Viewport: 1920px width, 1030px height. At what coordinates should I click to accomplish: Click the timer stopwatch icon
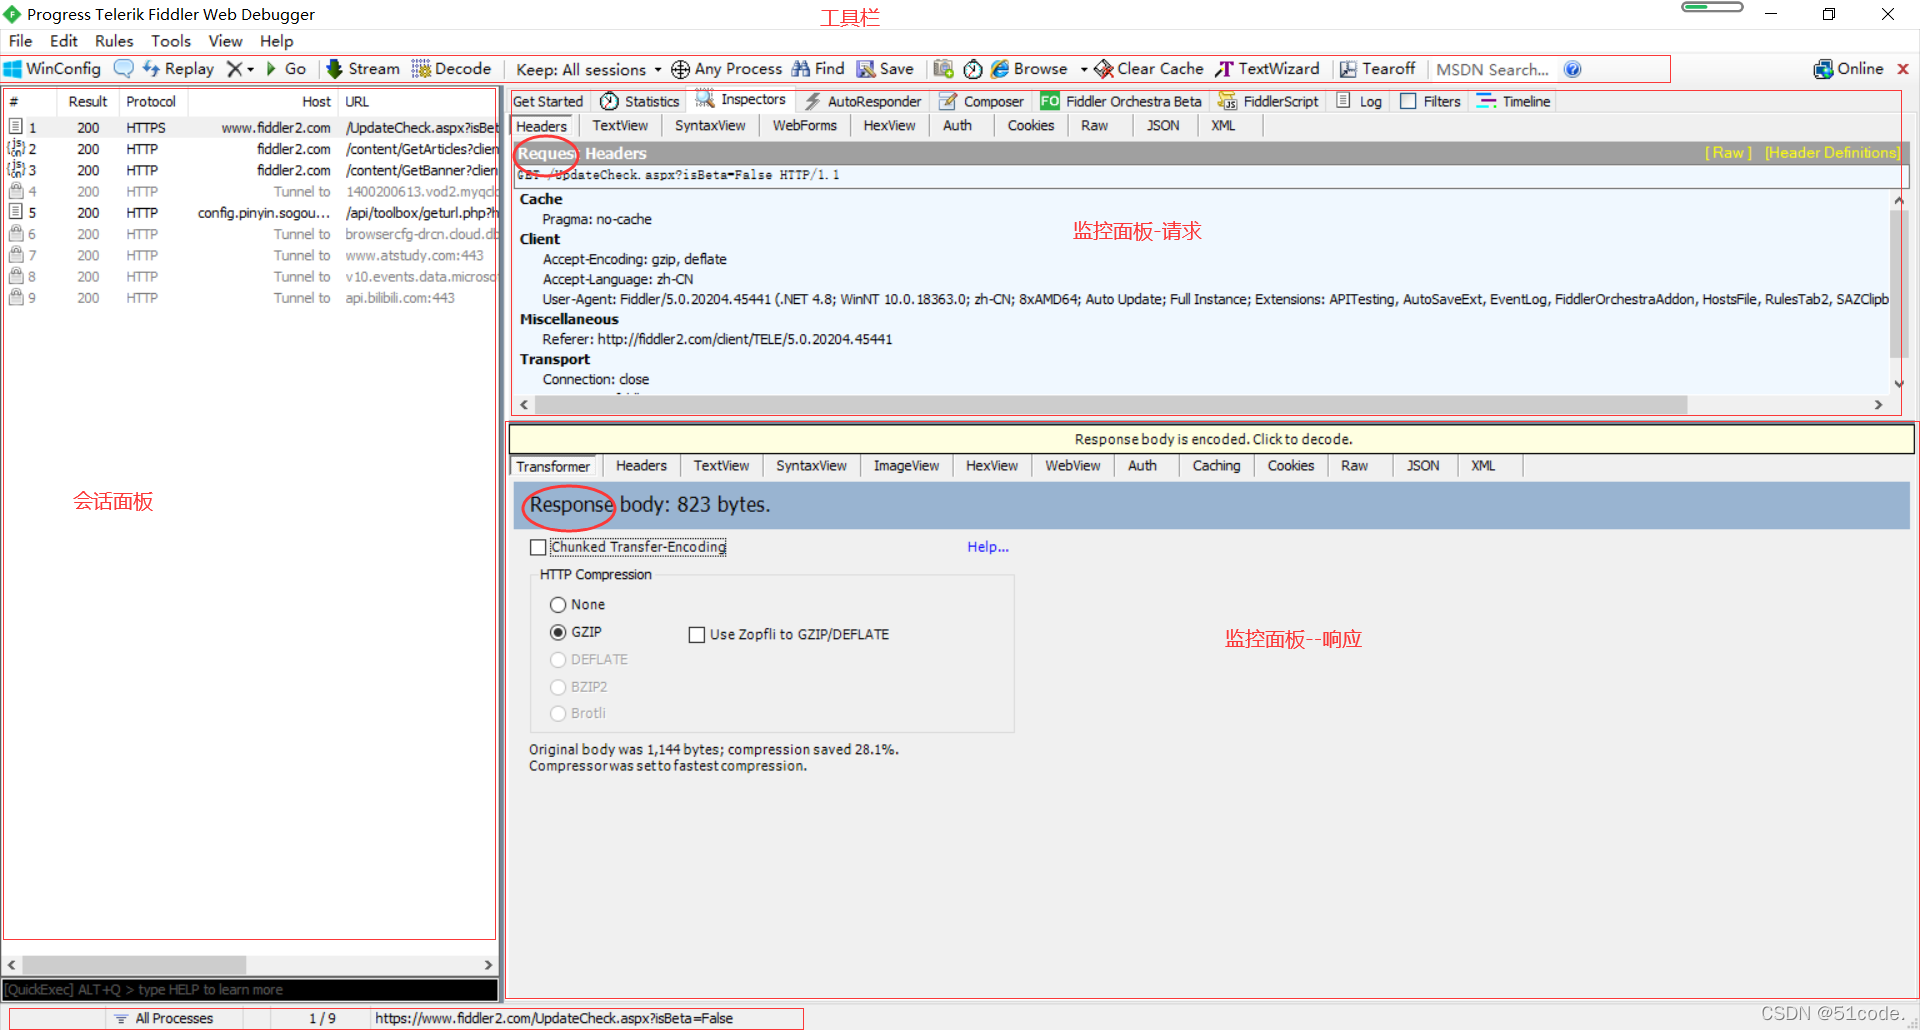972,69
